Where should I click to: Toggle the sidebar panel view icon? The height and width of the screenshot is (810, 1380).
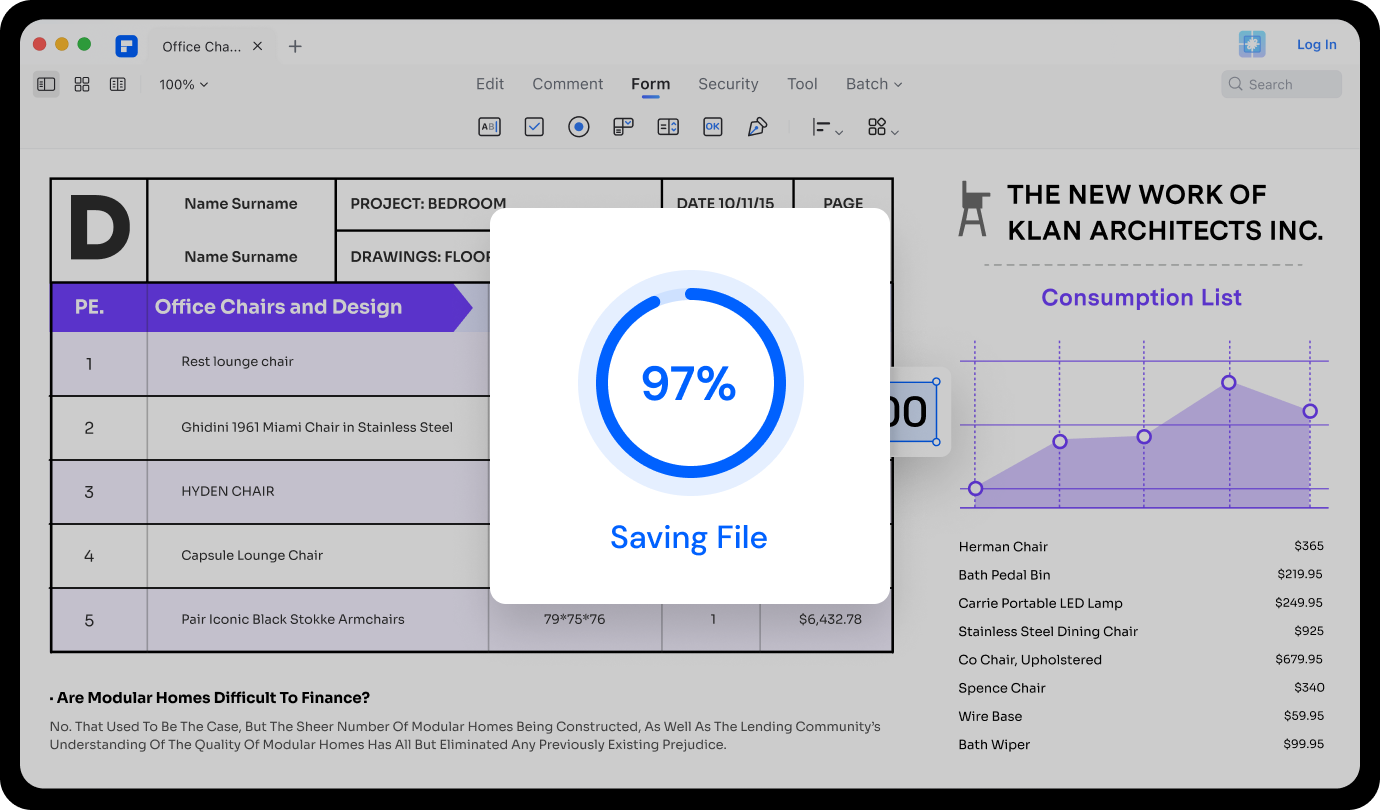point(46,85)
